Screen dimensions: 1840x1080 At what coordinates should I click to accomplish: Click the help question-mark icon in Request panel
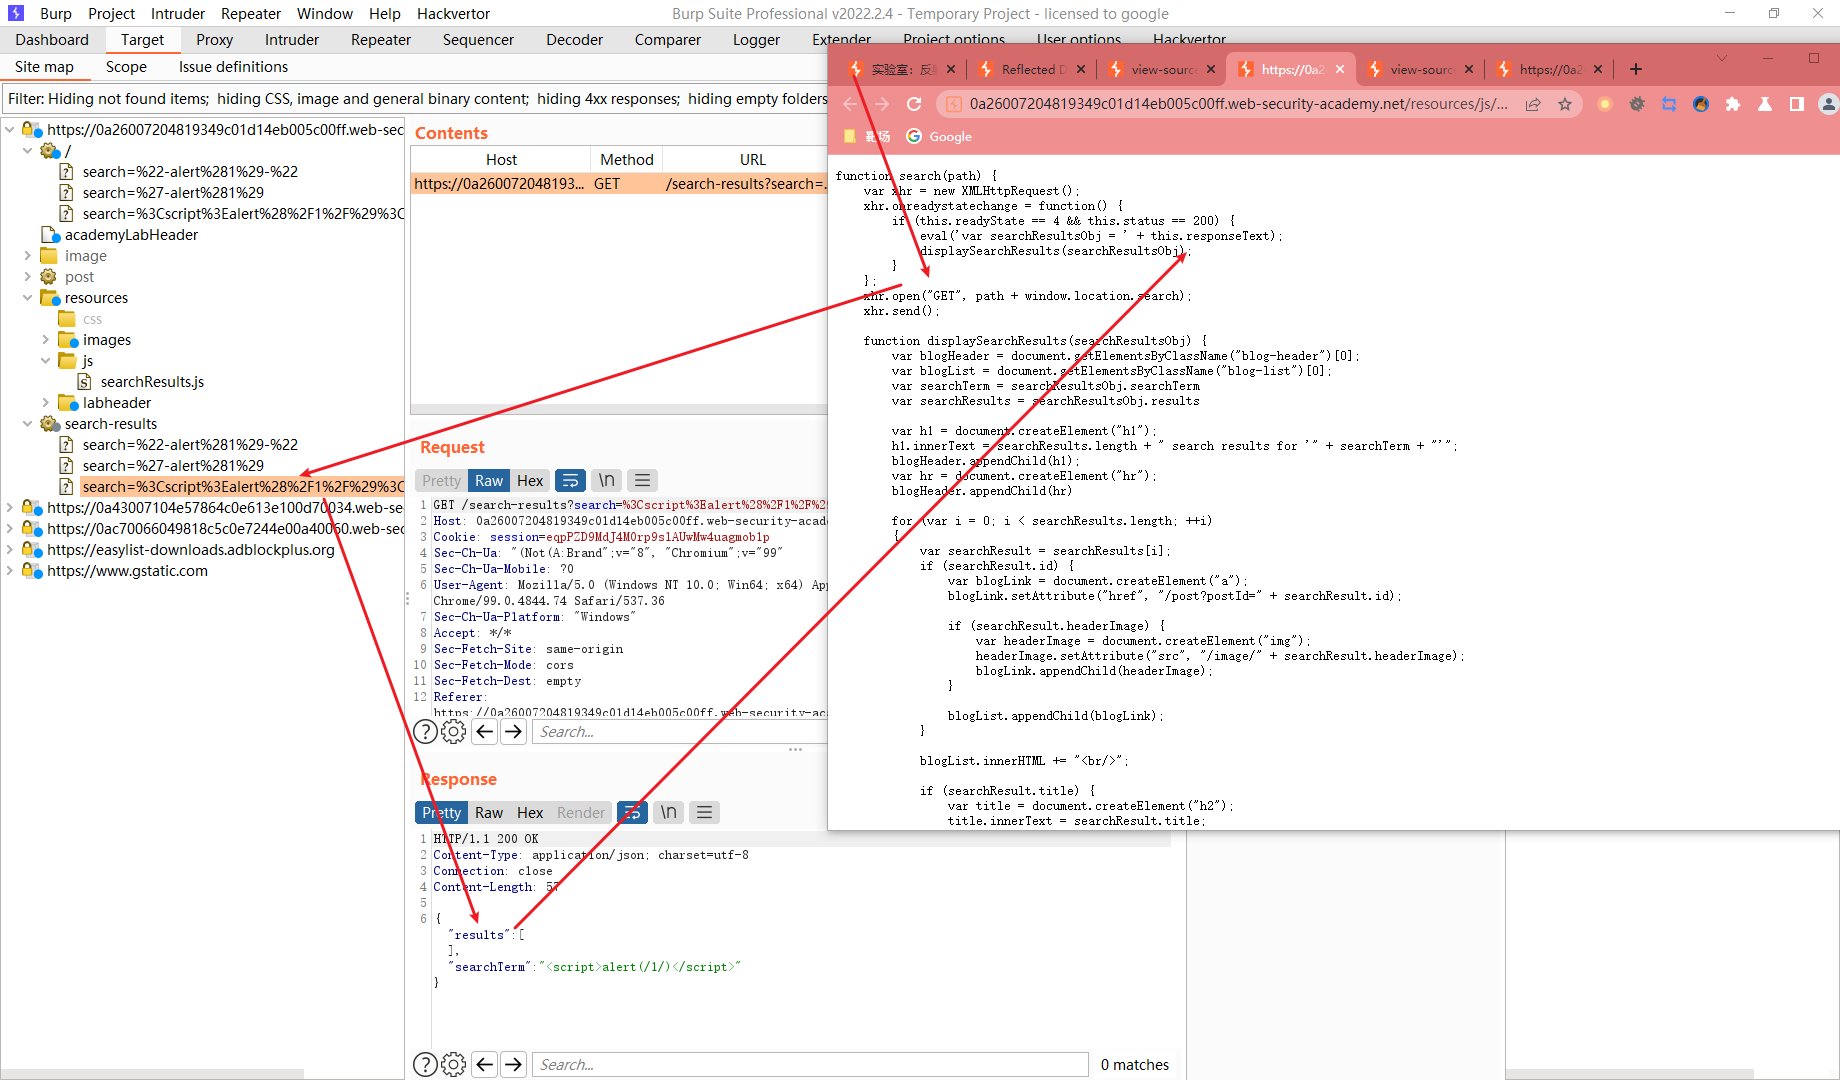pos(425,731)
